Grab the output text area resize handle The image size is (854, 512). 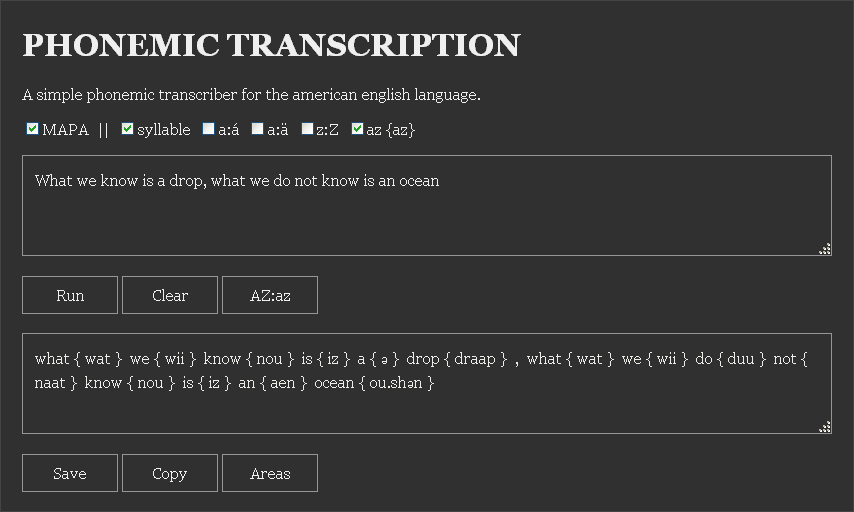pyautogui.click(x=825, y=427)
